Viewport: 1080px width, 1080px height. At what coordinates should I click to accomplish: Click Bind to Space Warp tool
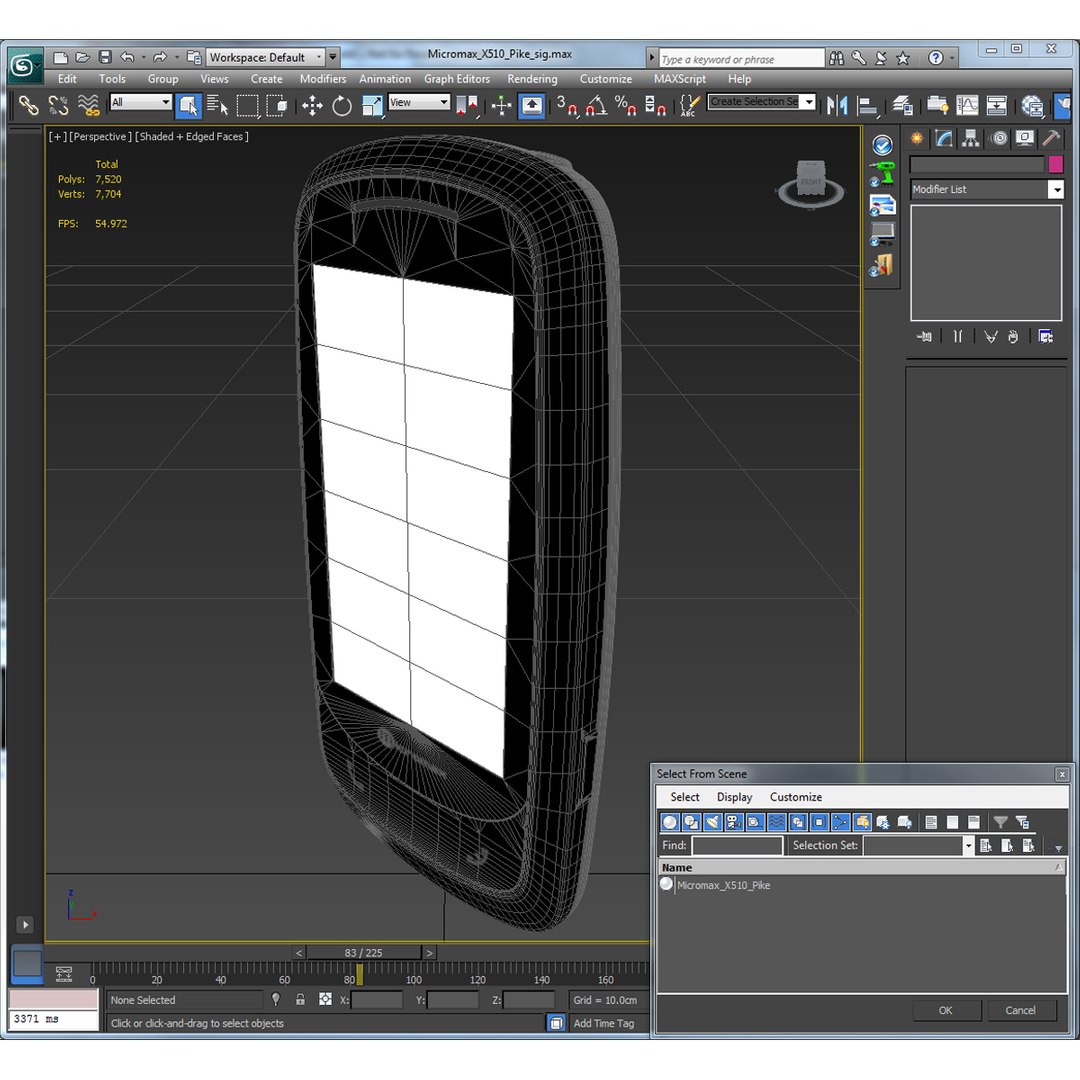click(88, 105)
